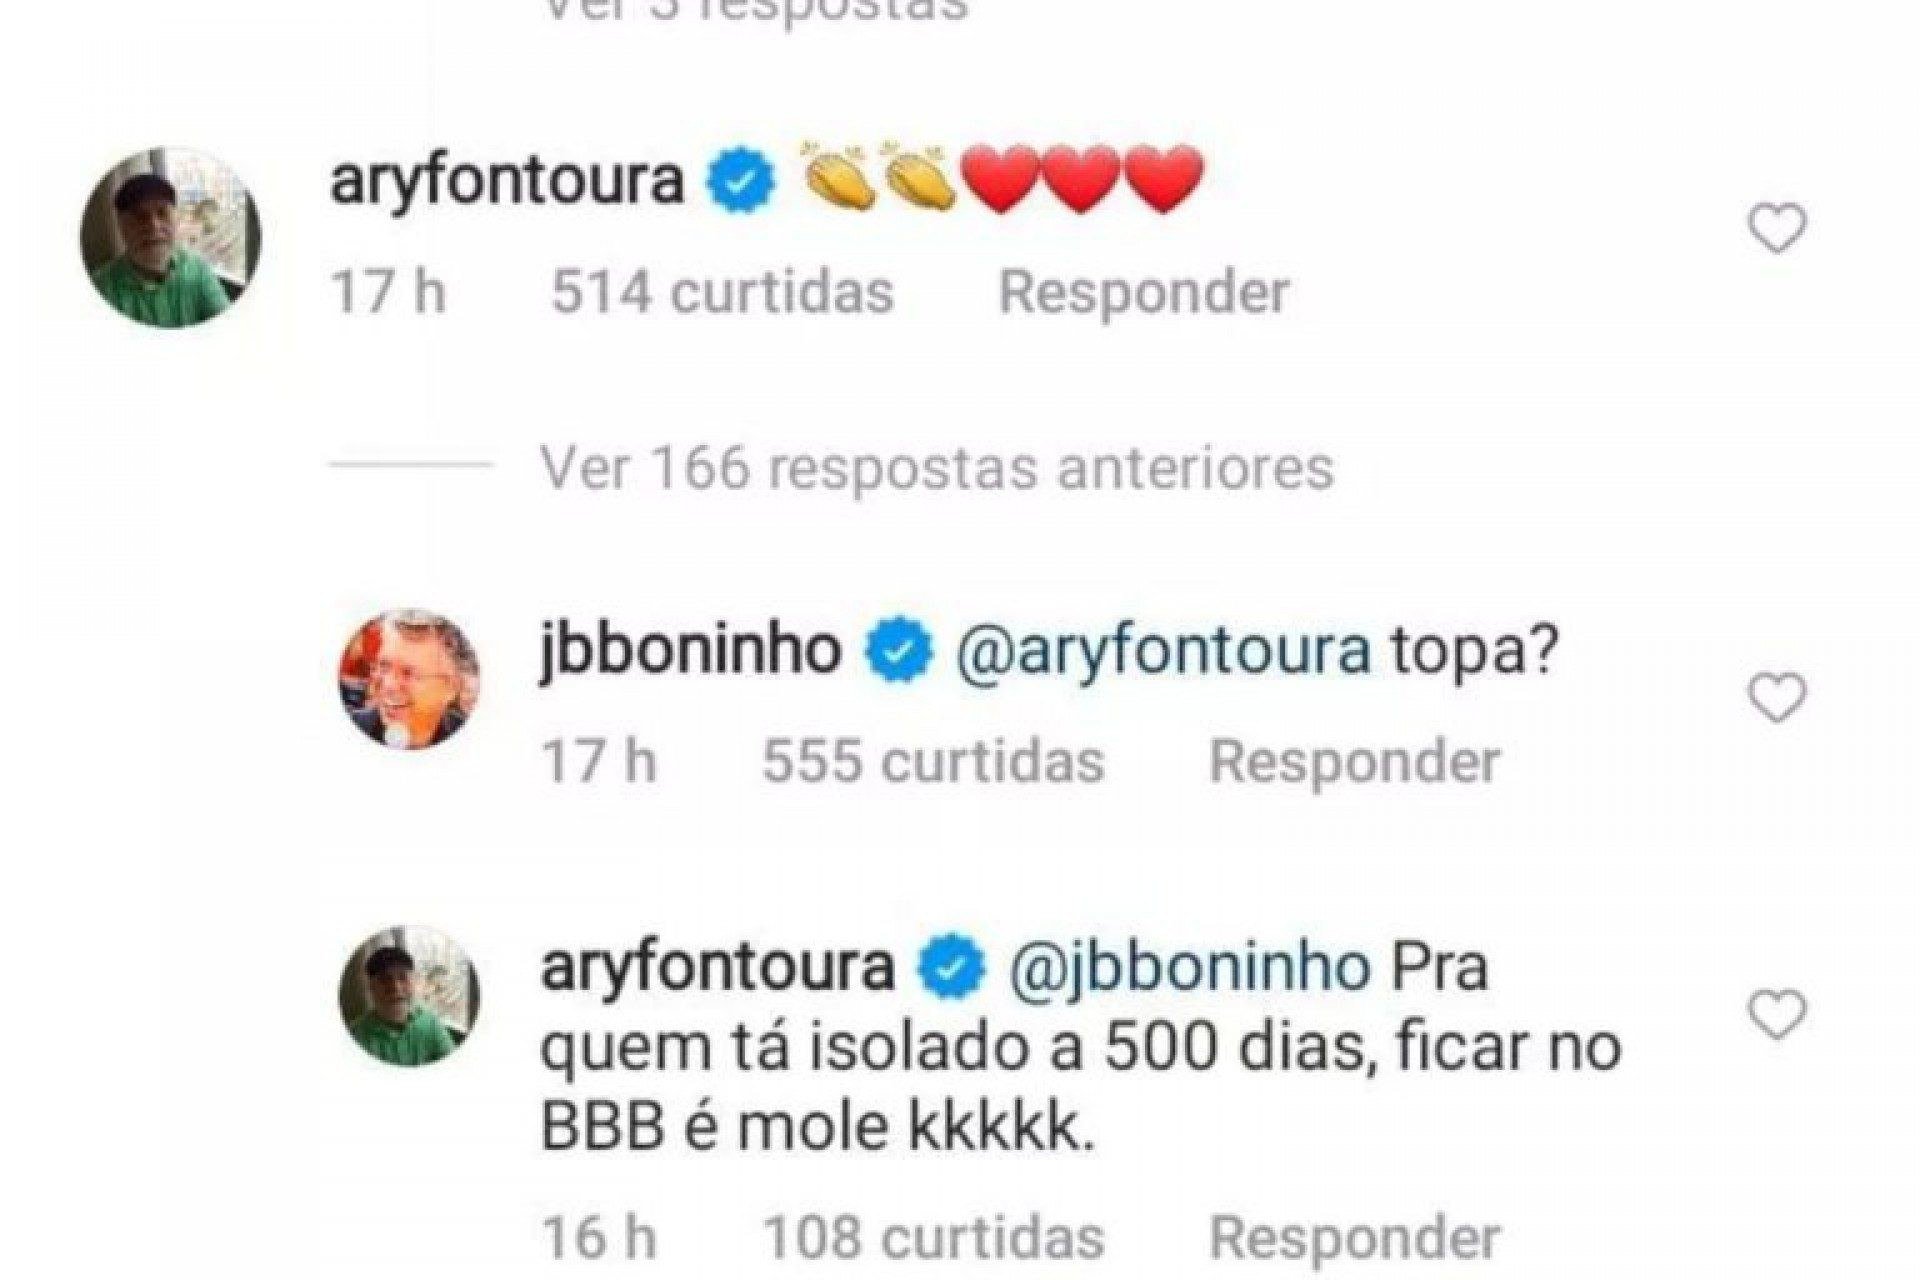
Task: Like jbboninho's 'topa?' reply
Action: click(x=1777, y=697)
